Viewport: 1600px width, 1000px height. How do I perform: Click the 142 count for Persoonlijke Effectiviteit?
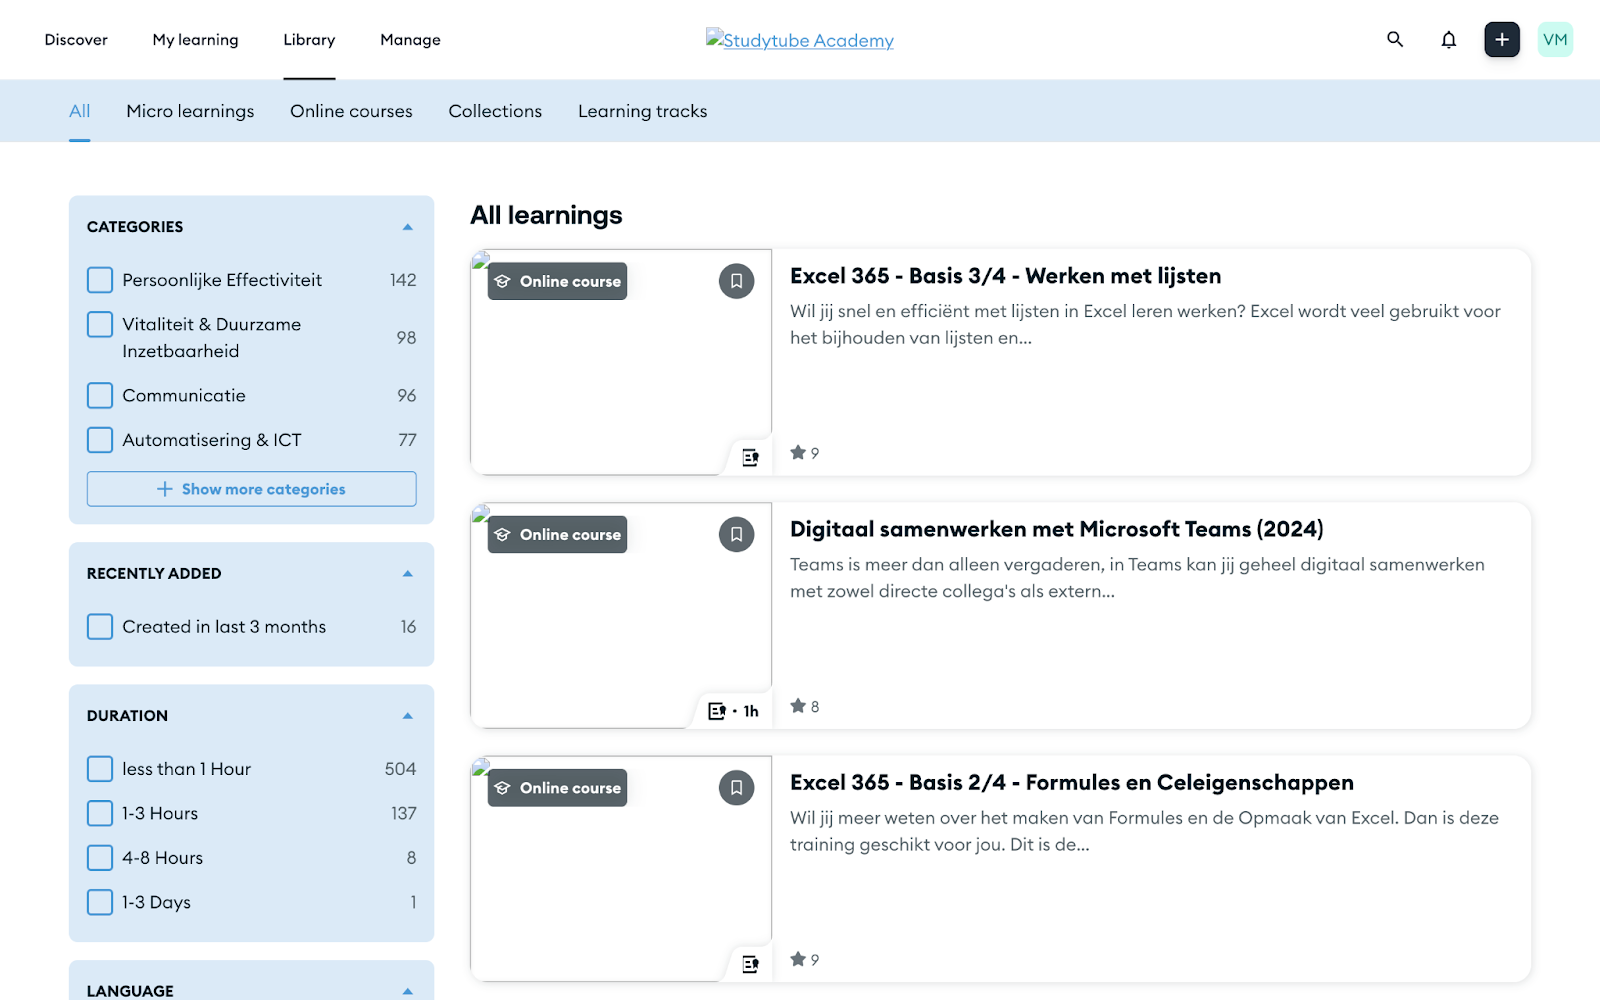403,280
